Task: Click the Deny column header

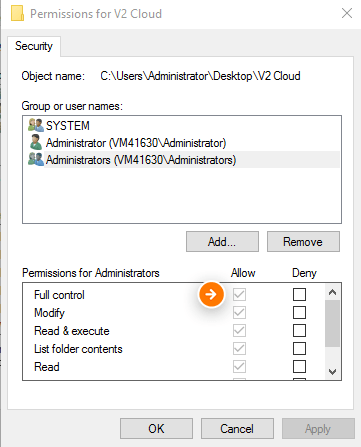Action: pos(304,273)
